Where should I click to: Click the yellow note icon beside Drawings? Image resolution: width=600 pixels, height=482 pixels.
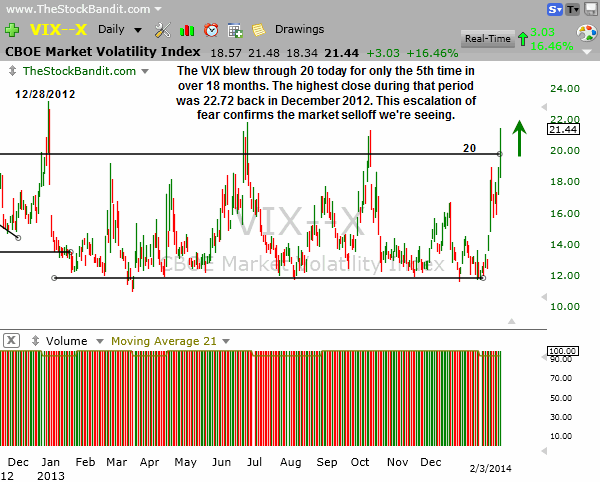(259, 30)
